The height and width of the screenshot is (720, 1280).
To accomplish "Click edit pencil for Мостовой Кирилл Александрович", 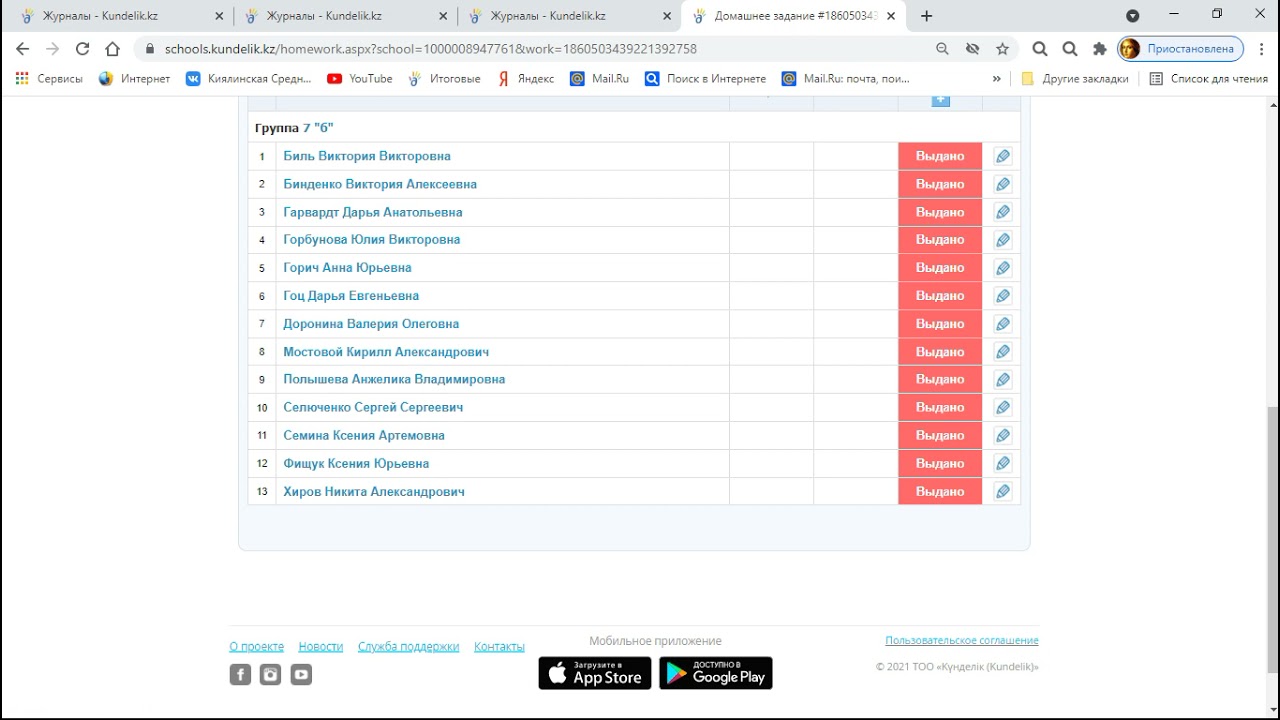I will click(1002, 352).
